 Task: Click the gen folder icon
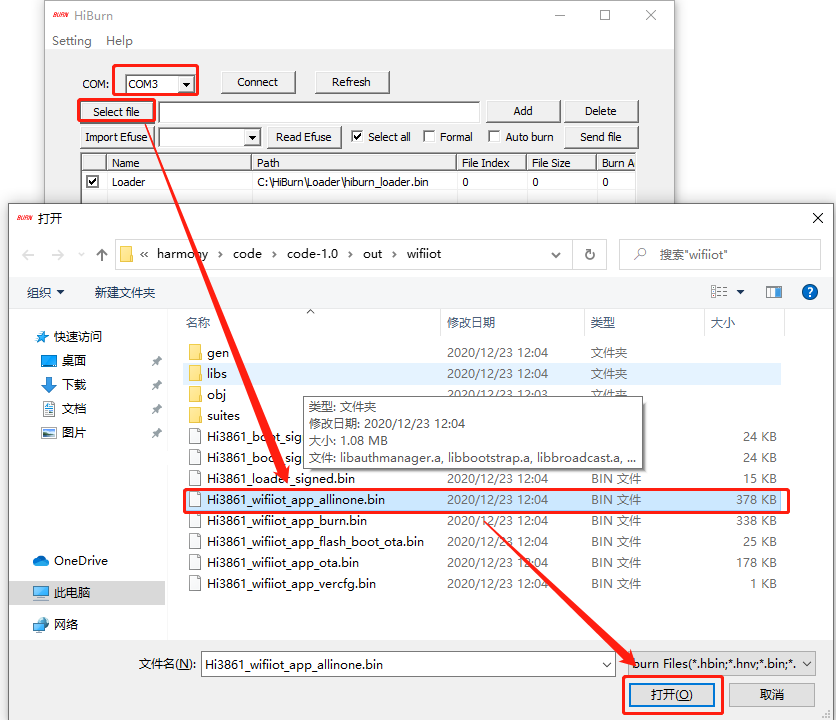(195, 353)
